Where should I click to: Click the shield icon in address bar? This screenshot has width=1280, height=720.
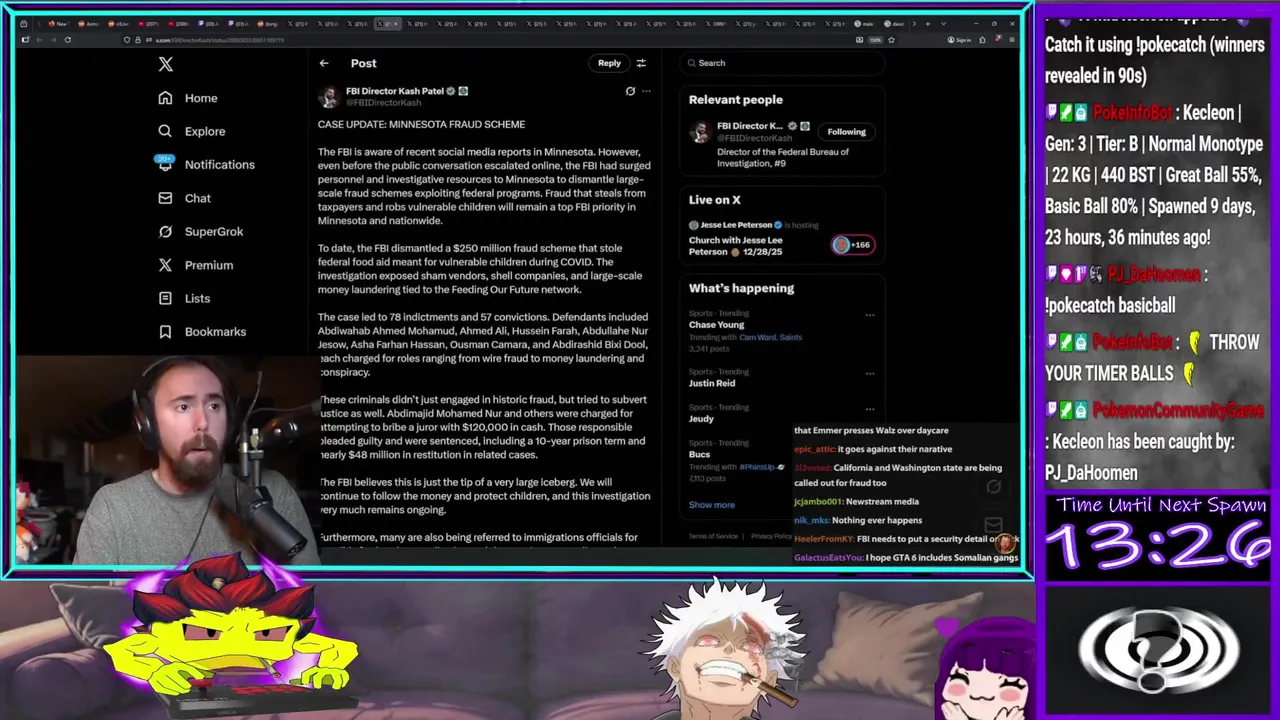tap(127, 40)
